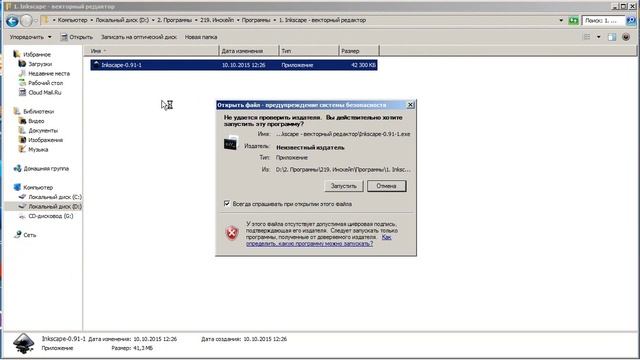
Task: Open Избранное in the navigation pane
Action: coord(37,54)
